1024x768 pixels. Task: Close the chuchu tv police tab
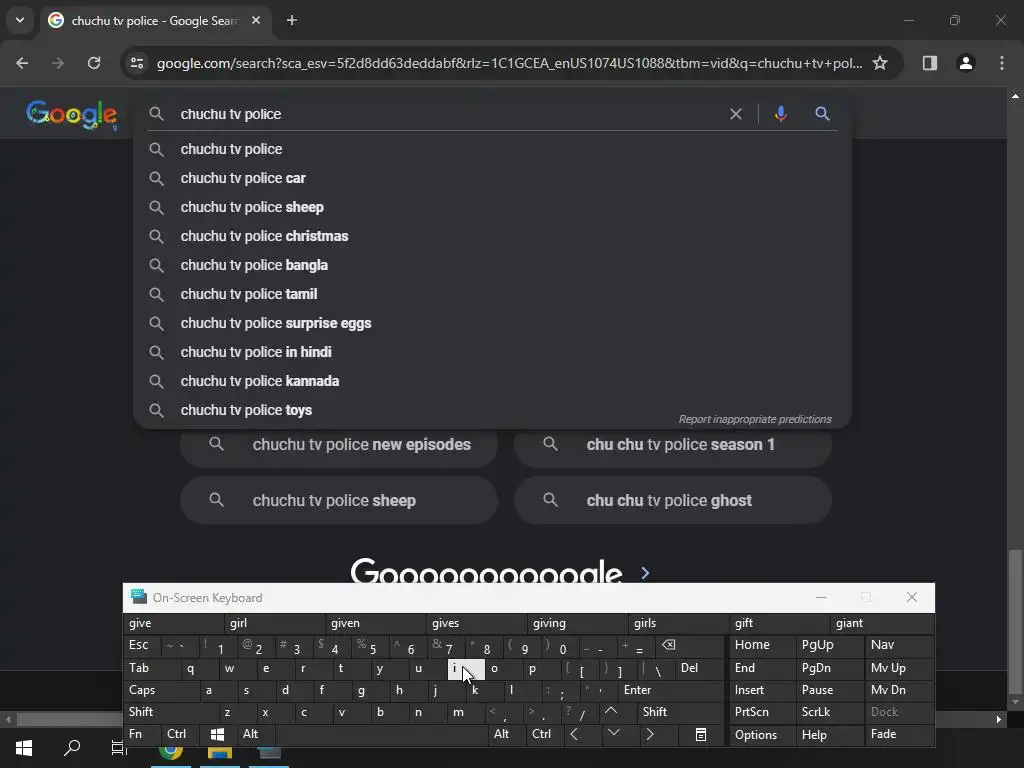click(256, 20)
